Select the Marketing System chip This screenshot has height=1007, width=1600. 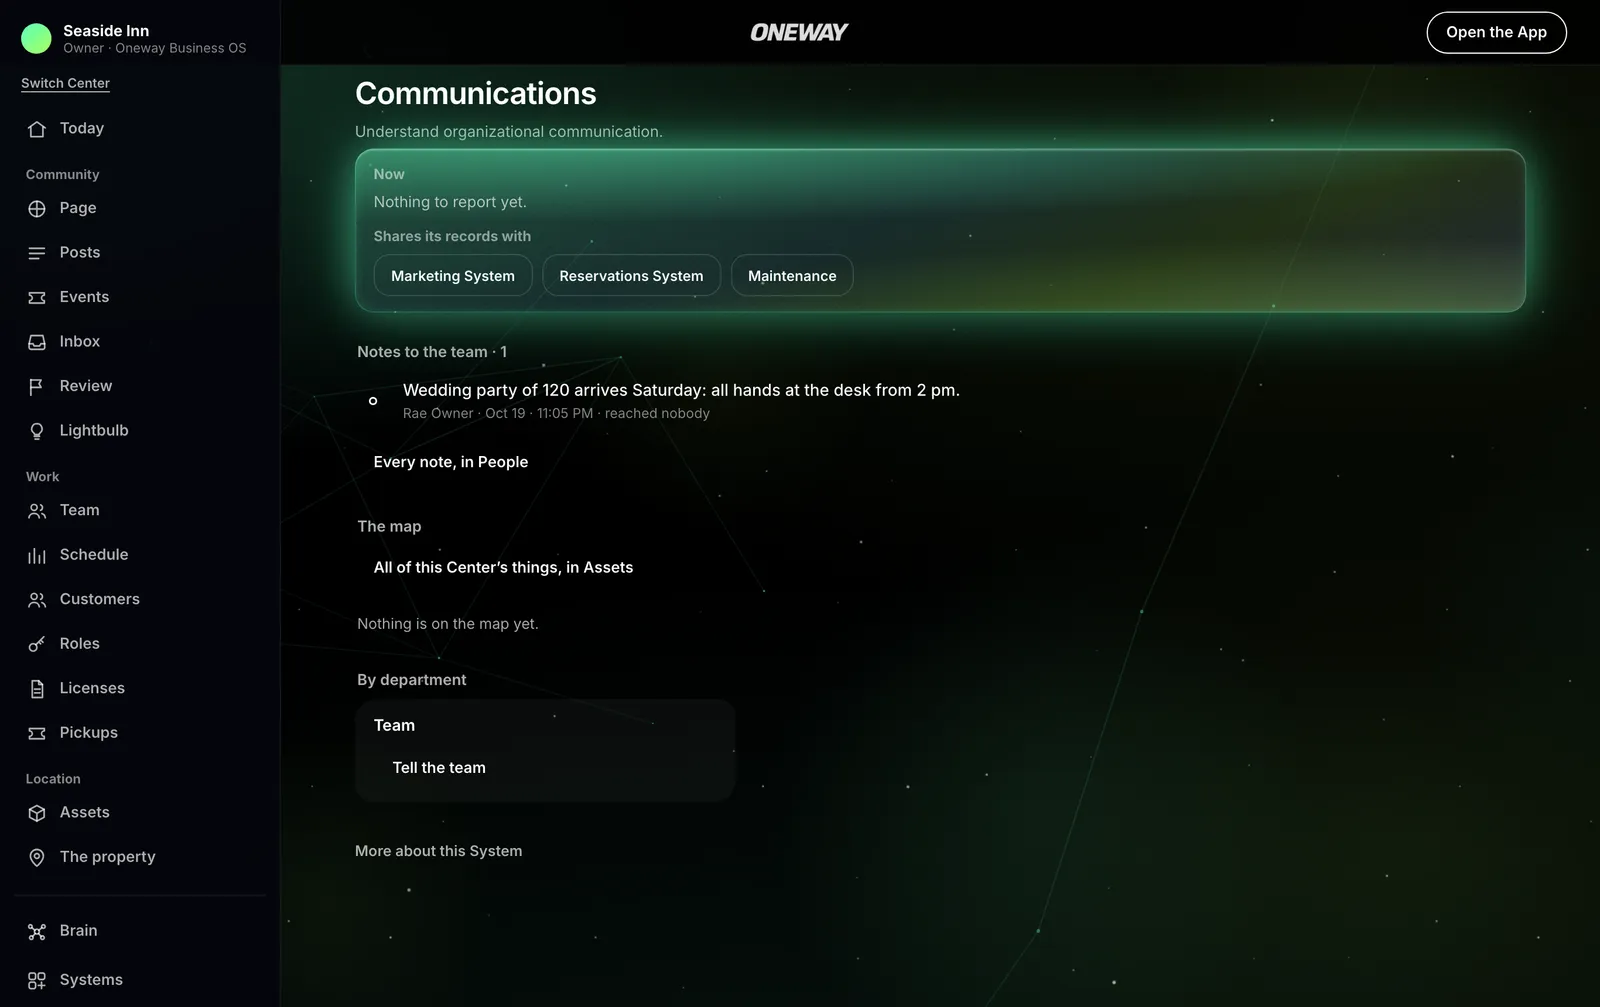tap(453, 276)
